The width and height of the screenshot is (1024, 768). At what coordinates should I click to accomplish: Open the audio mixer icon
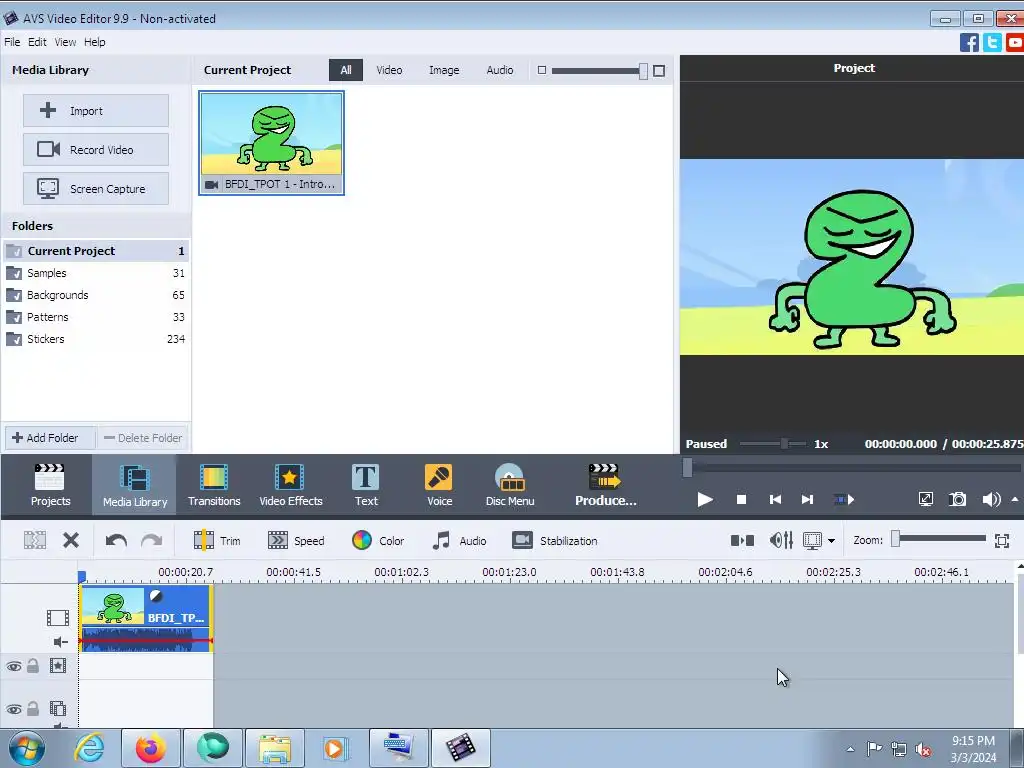click(781, 540)
